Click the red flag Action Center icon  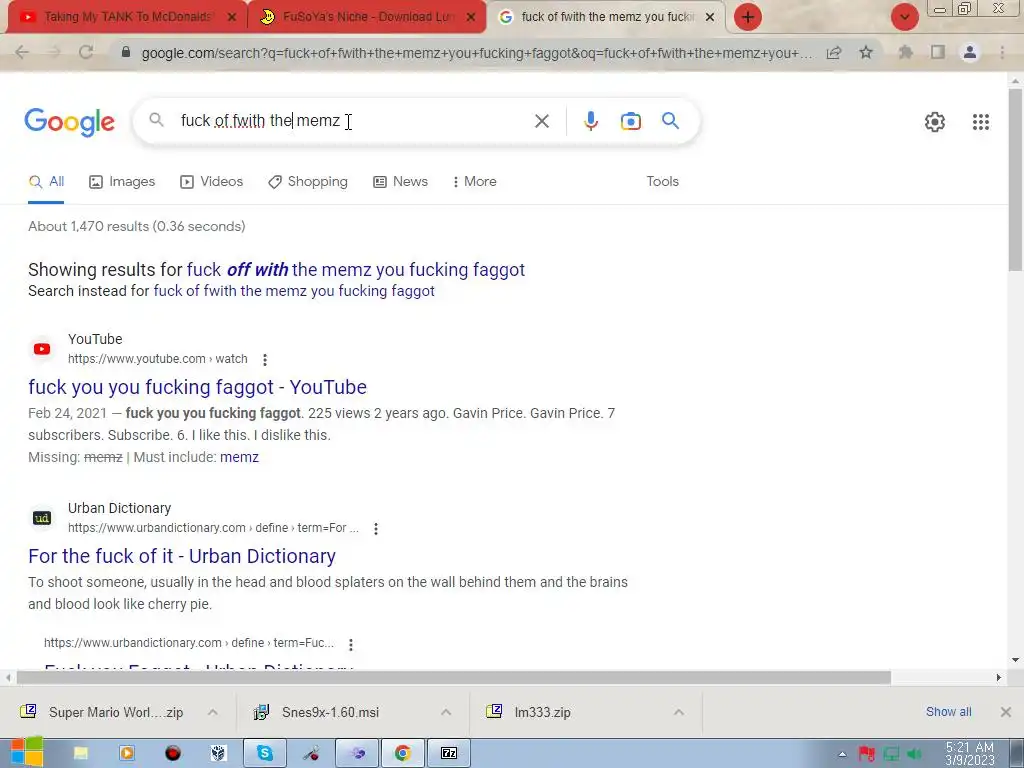pos(867,755)
